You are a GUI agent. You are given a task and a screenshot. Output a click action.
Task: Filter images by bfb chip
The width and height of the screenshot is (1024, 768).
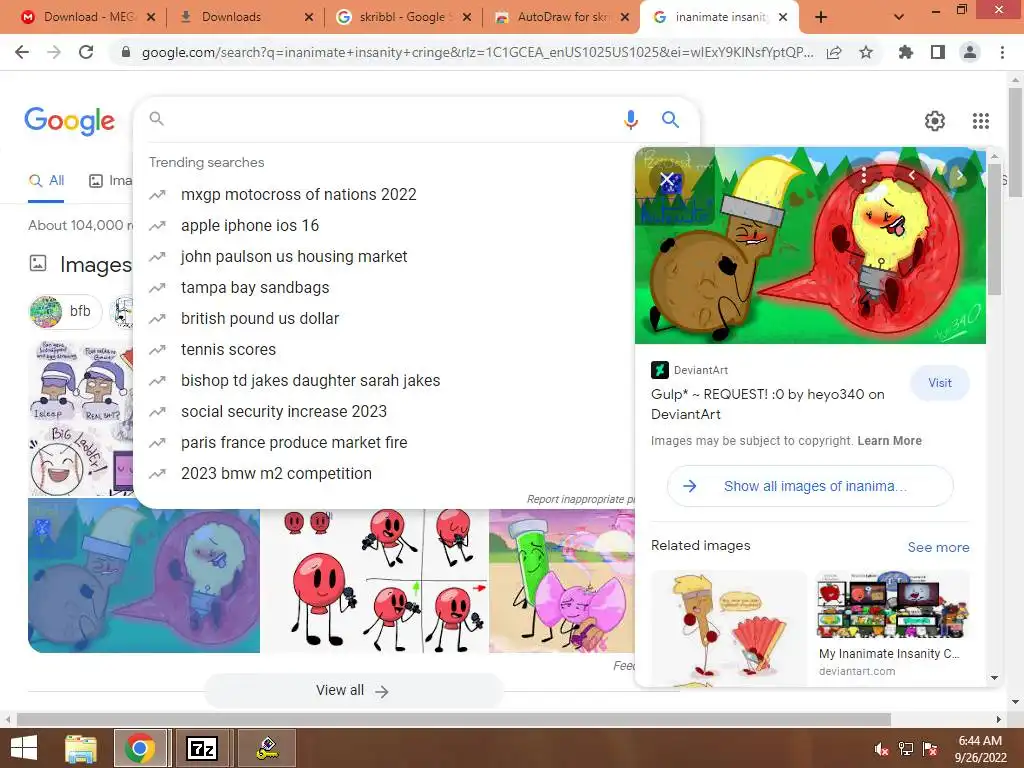(65, 312)
